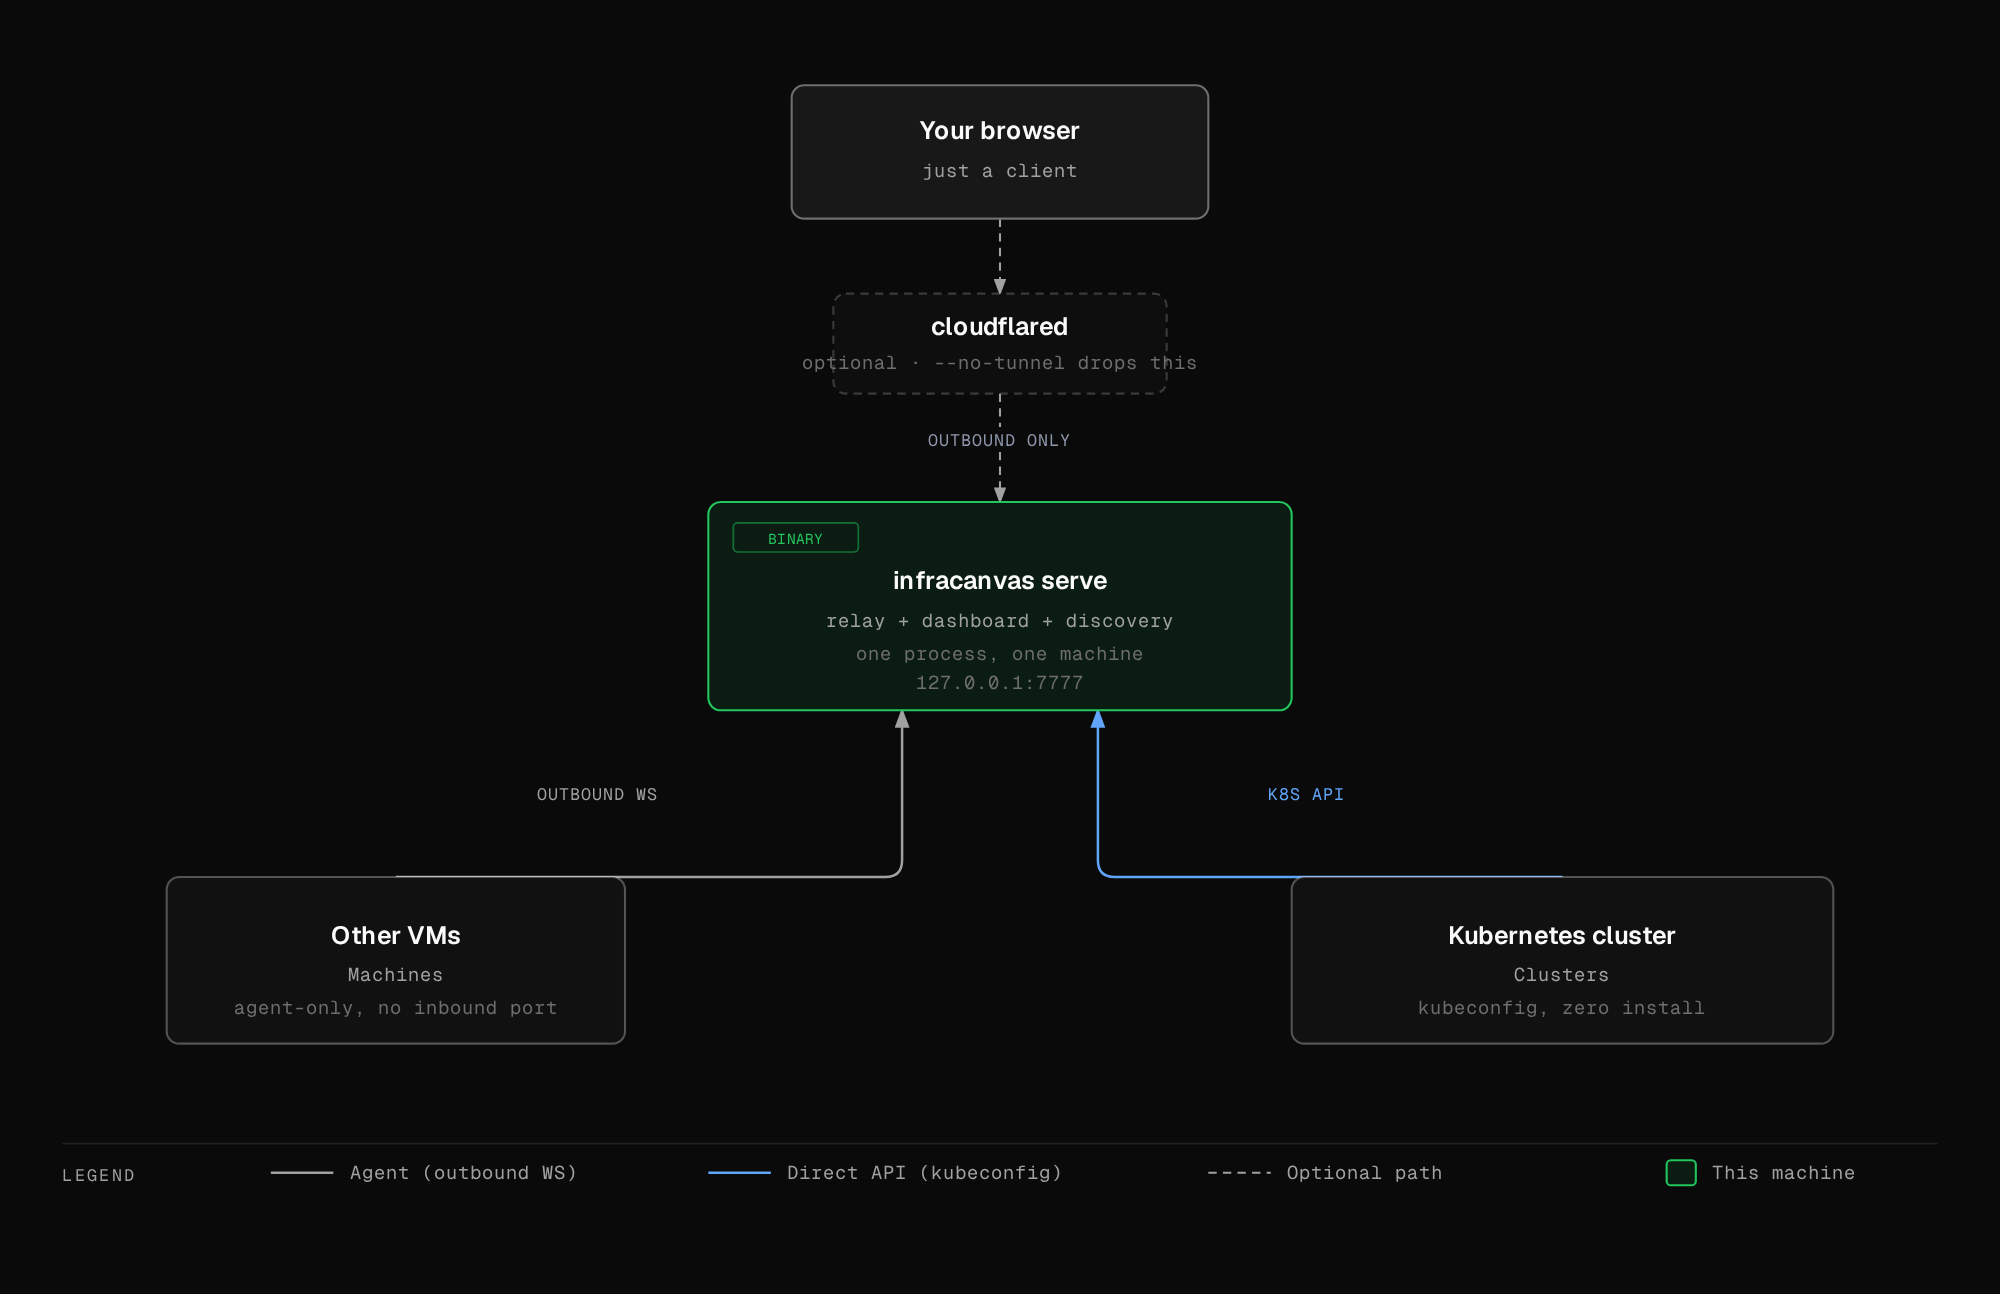Click the green BINARY badge

[795, 538]
